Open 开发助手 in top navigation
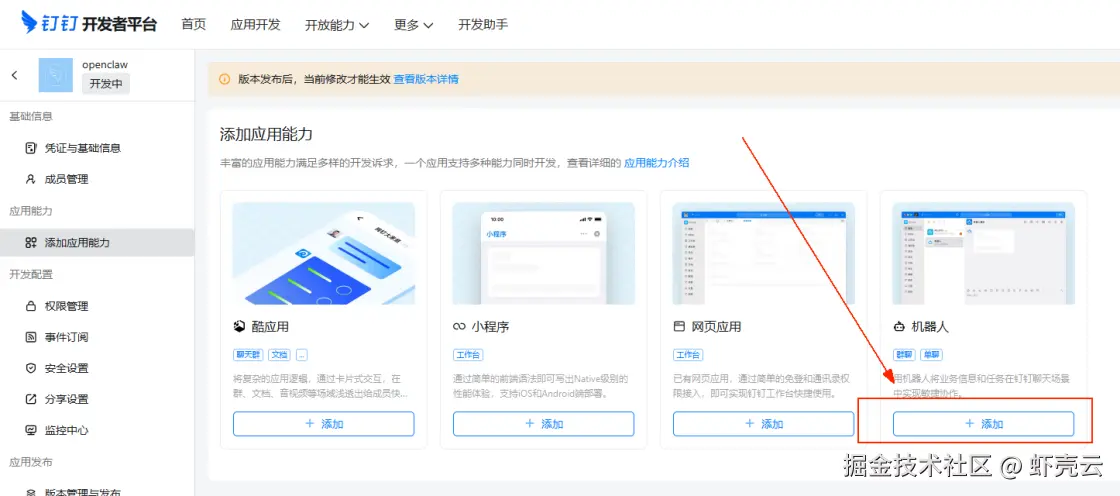1120x496 pixels. click(x=484, y=24)
